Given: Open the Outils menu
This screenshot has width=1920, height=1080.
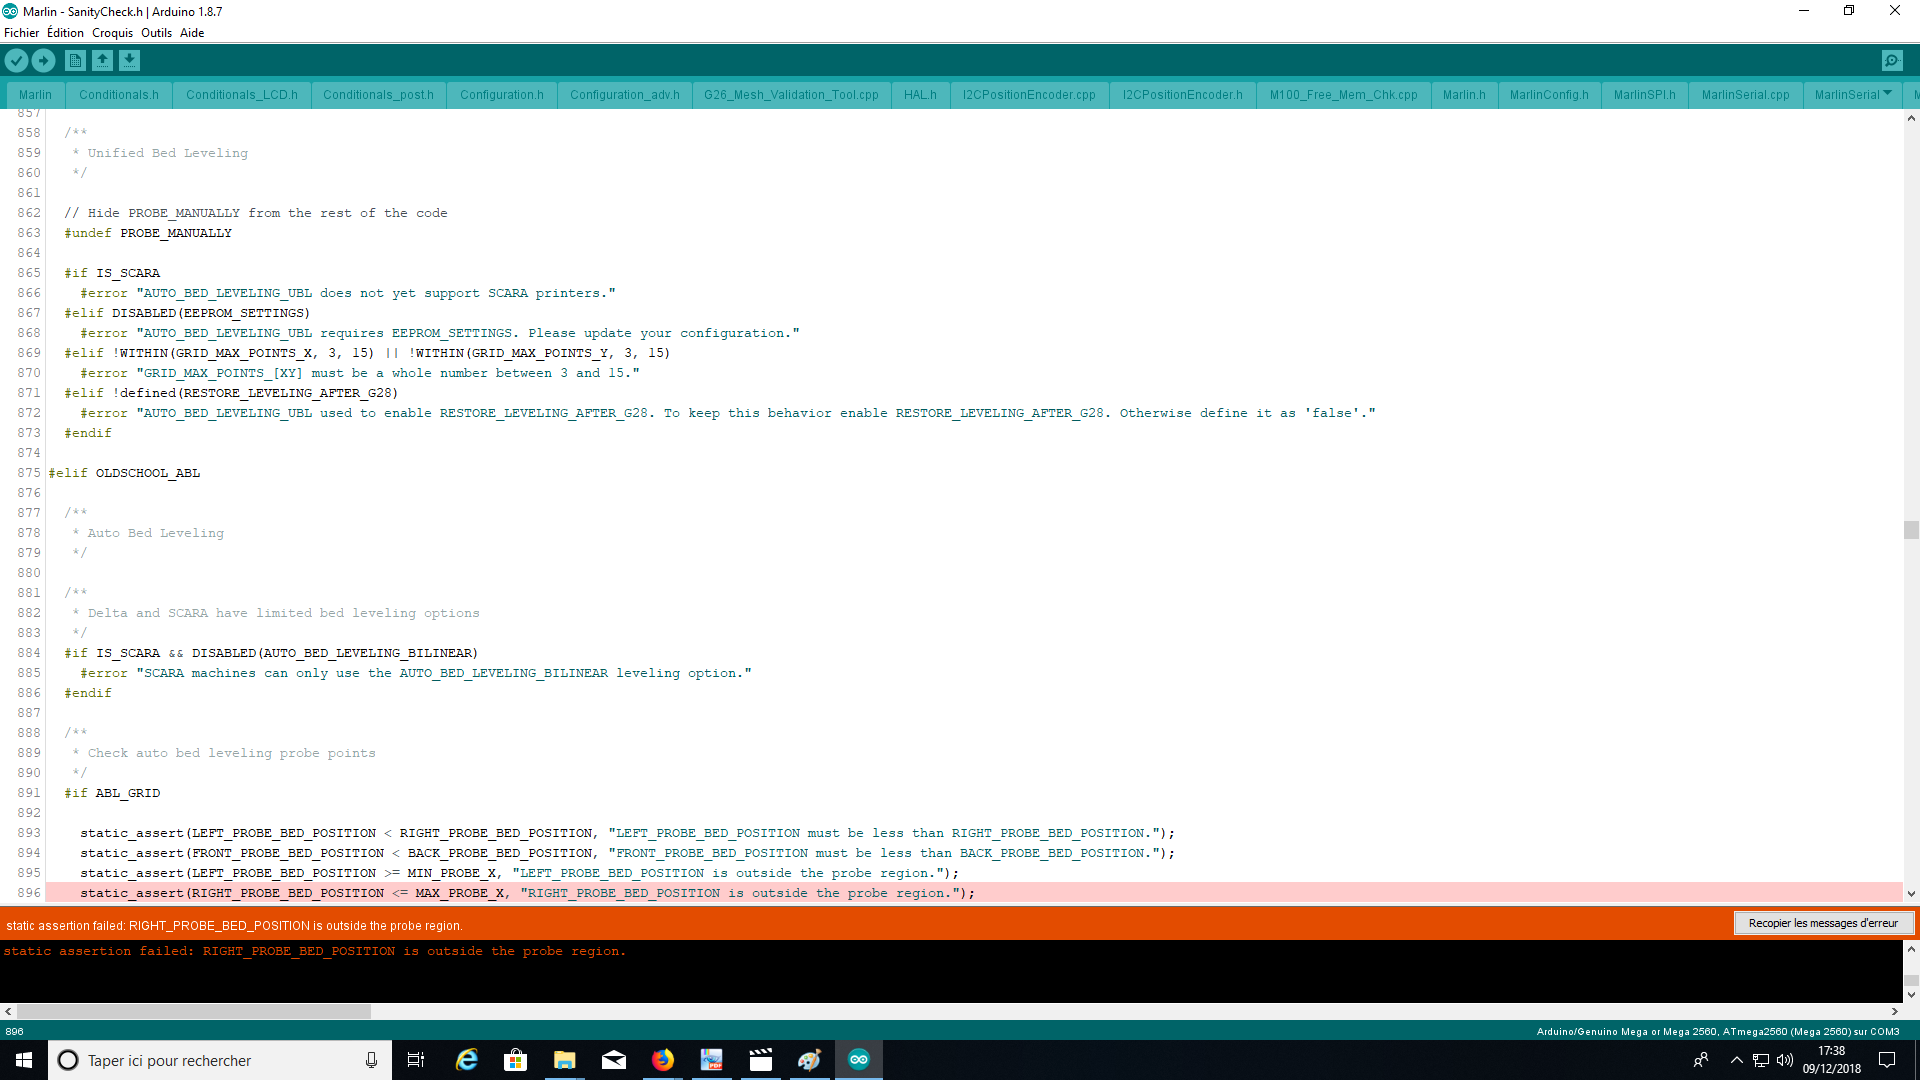Looking at the screenshot, I should [156, 33].
